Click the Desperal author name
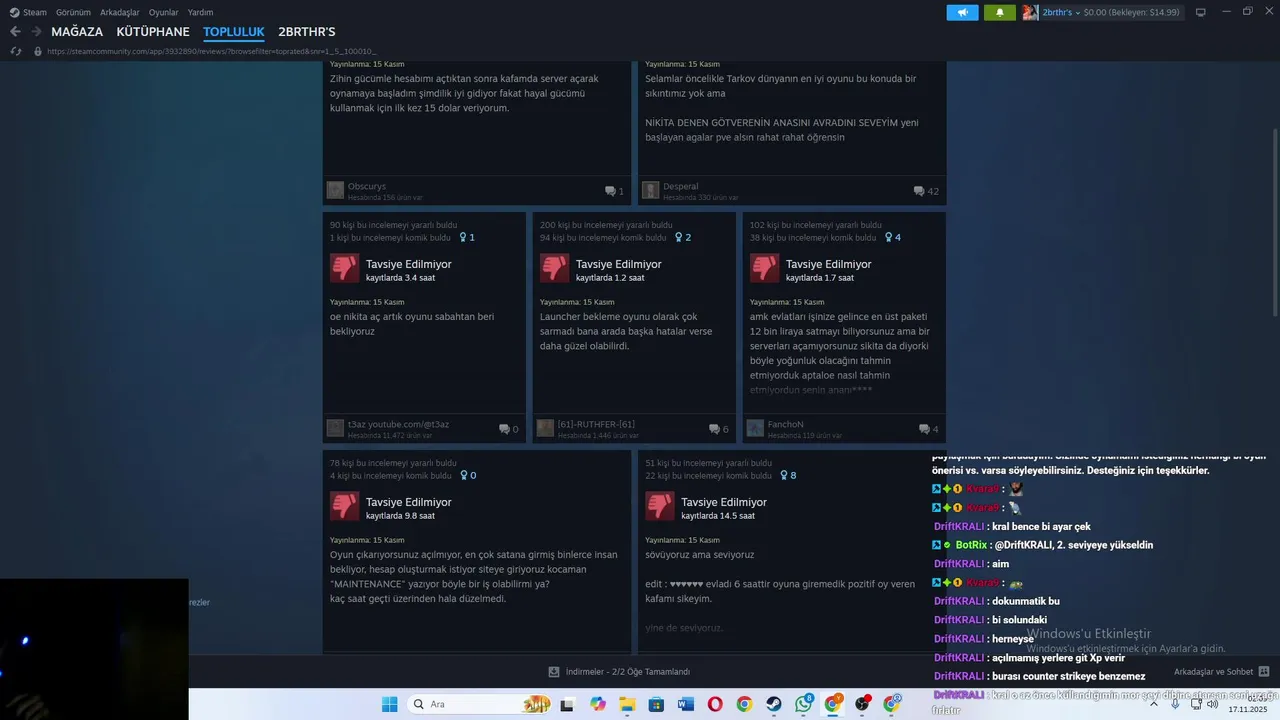The width and height of the screenshot is (1280, 720). coord(681,186)
